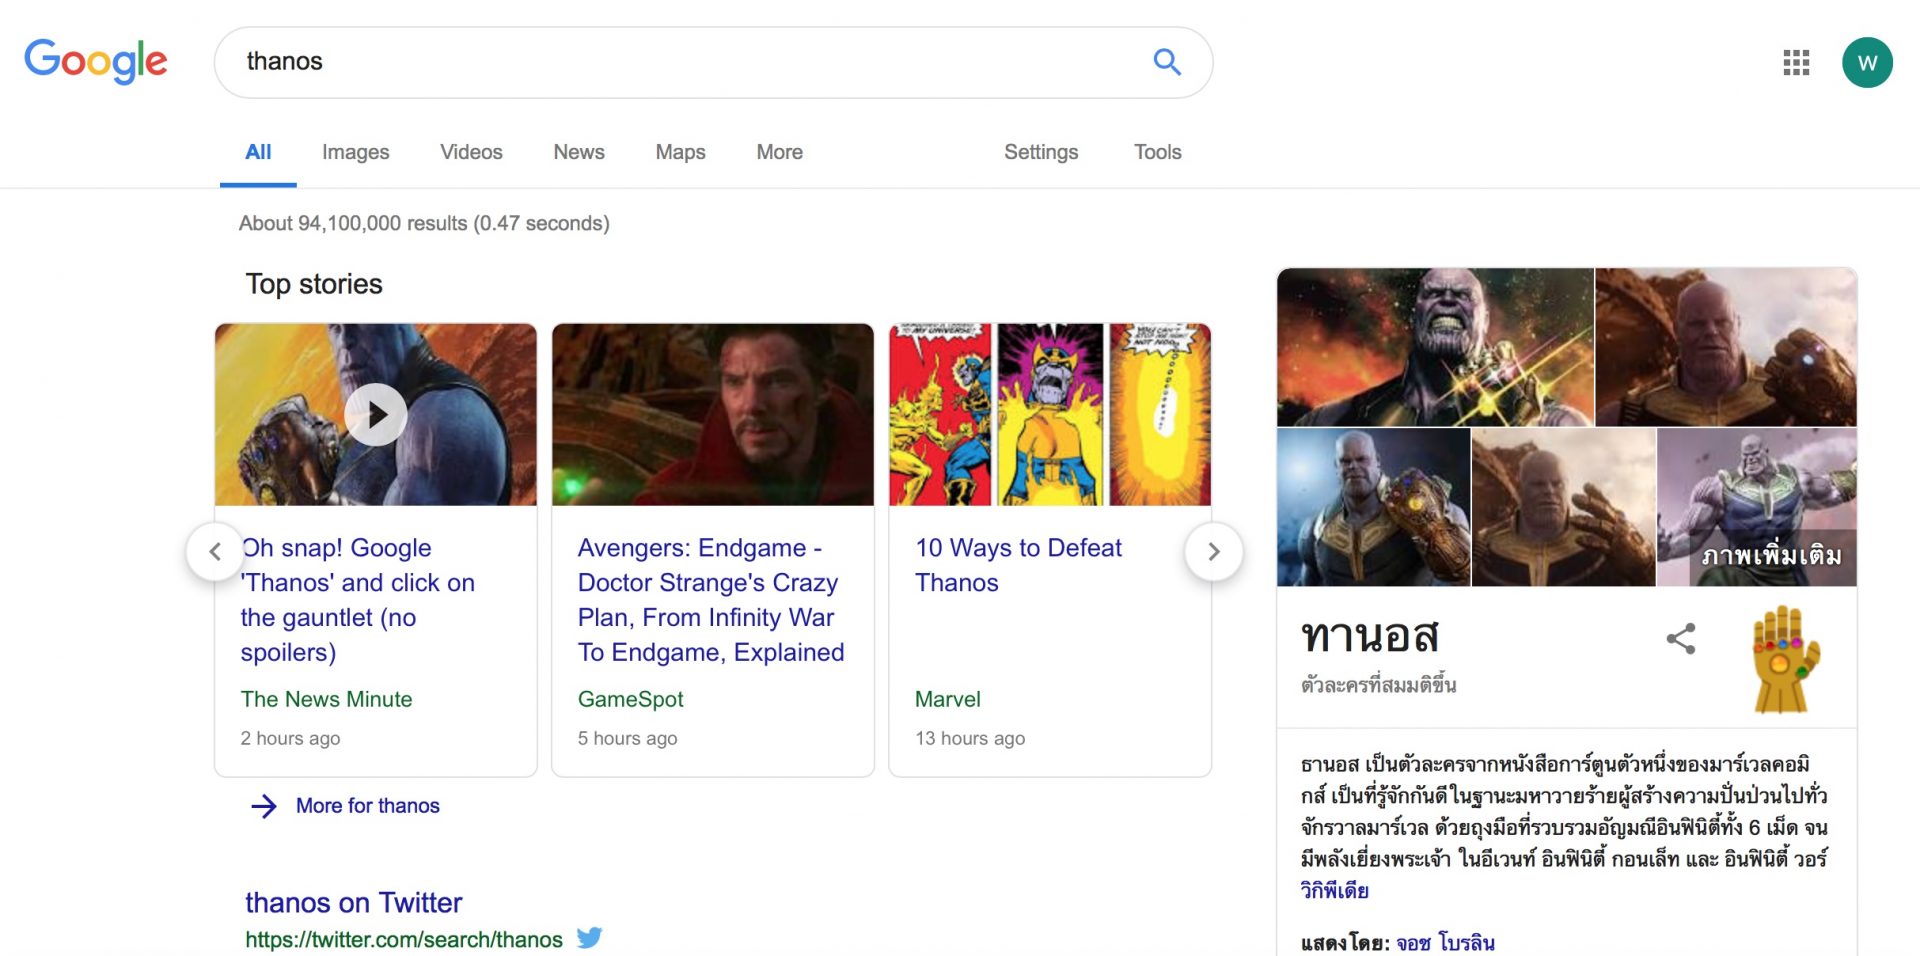The height and width of the screenshot is (956, 1920).
Task: Click the Doctor Strange story thumbnail
Action: pos(712,414)
